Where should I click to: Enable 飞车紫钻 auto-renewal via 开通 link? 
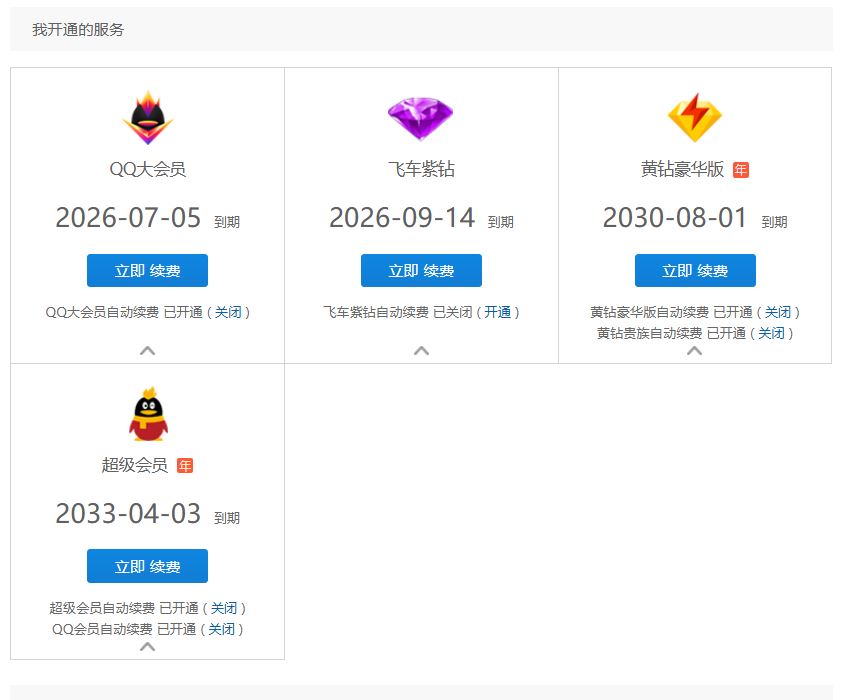(498, 311)
